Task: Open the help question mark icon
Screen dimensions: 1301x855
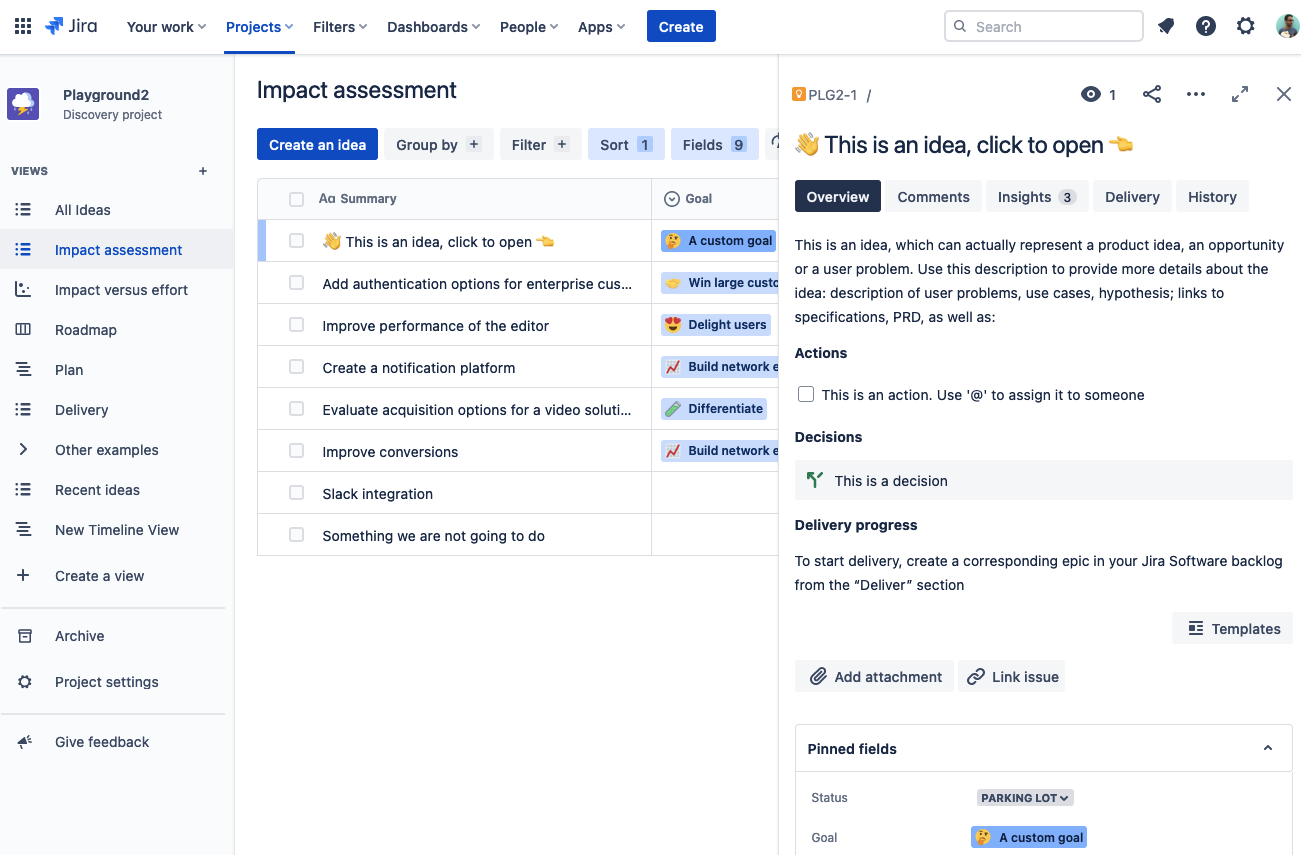Action: click(x=1206, y=26)
